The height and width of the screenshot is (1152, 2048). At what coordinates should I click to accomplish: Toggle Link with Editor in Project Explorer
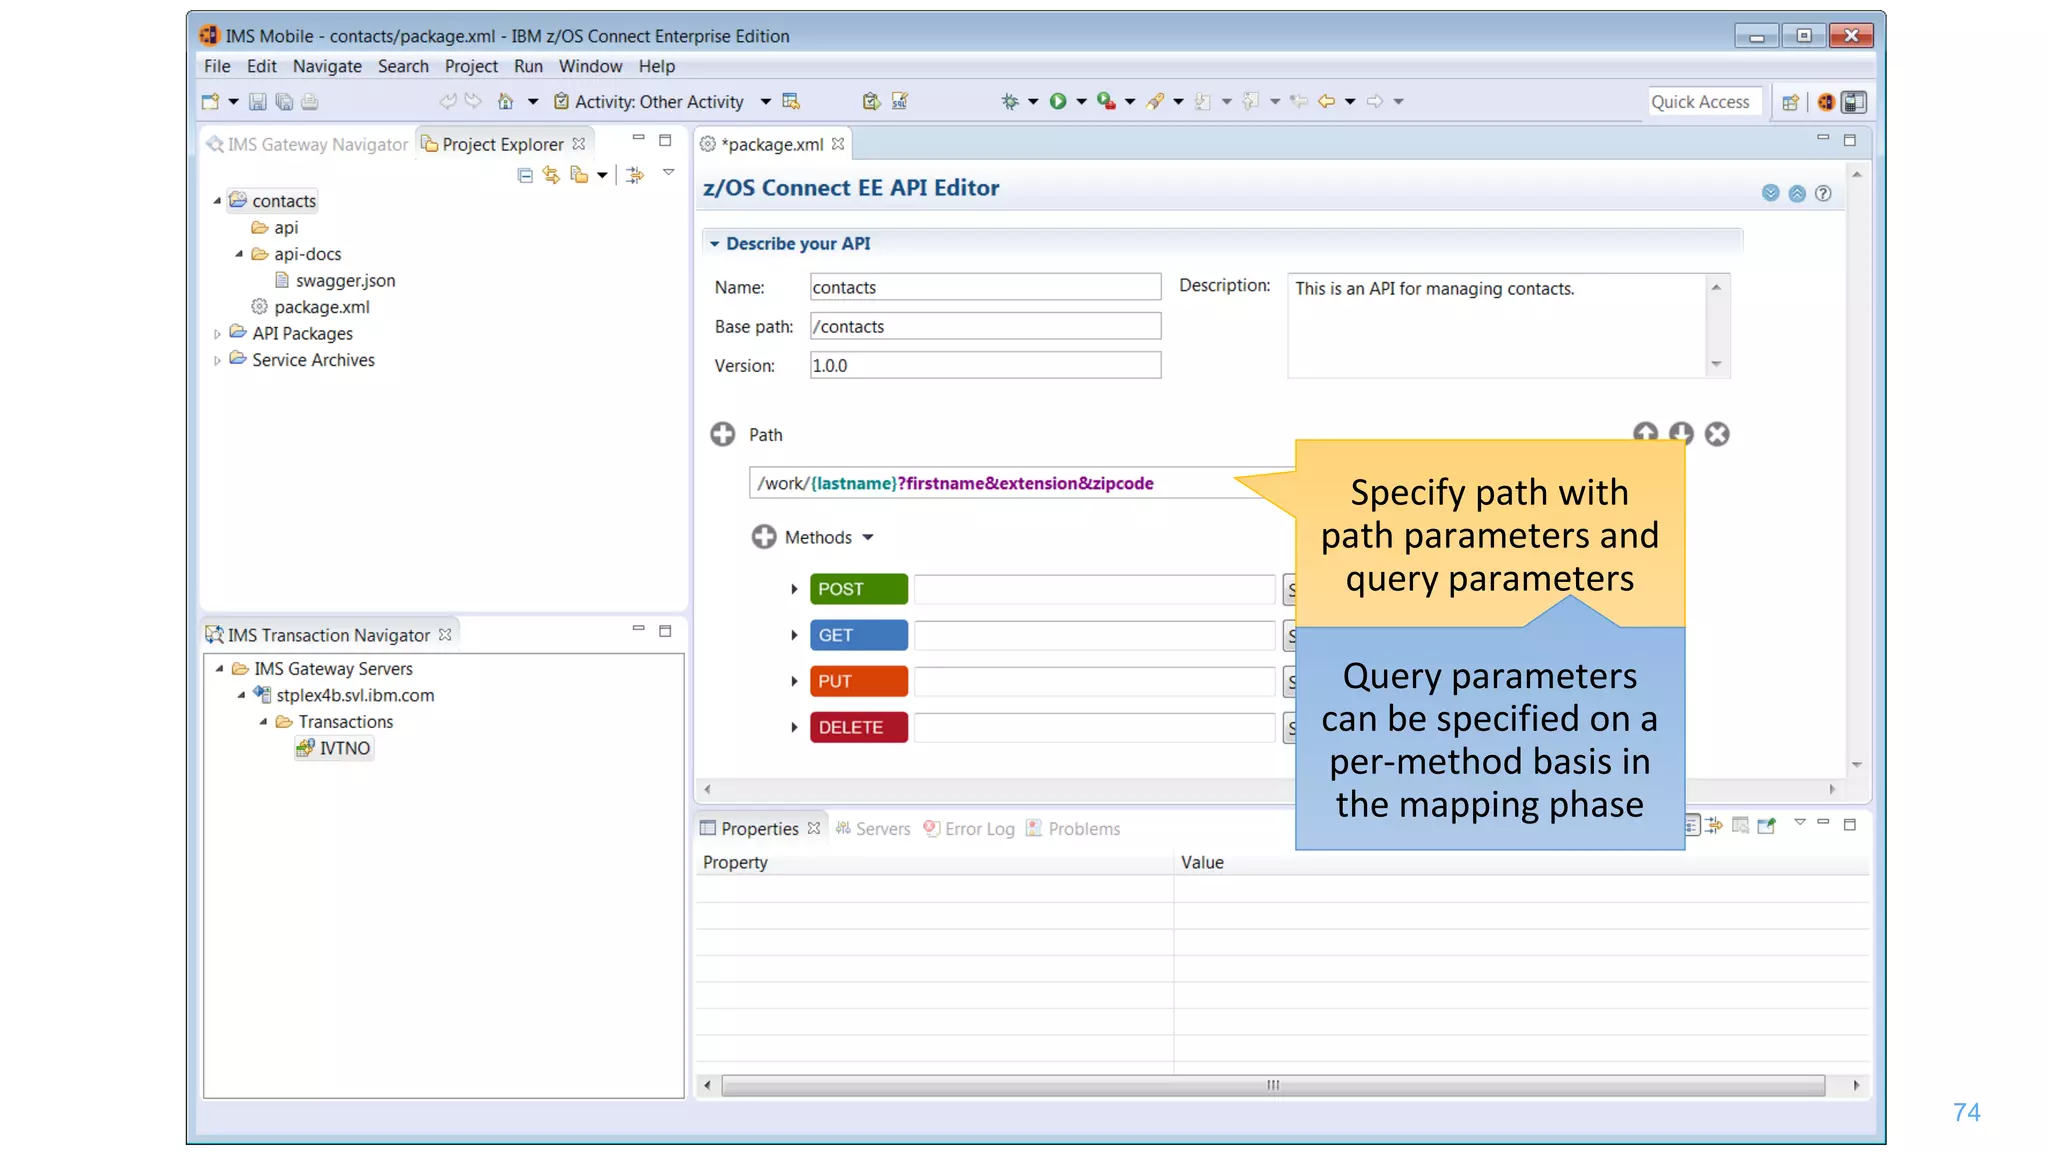click(551, 175)
